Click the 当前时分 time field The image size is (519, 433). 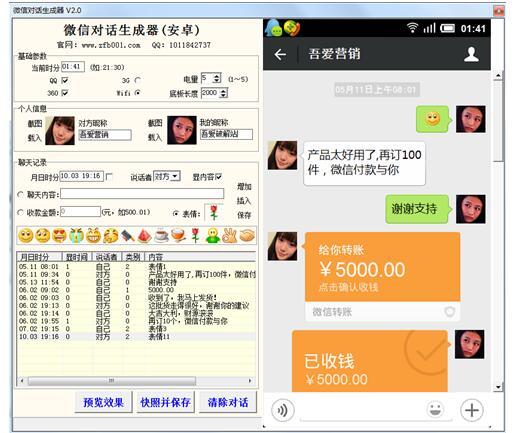(x=73, y=67)
